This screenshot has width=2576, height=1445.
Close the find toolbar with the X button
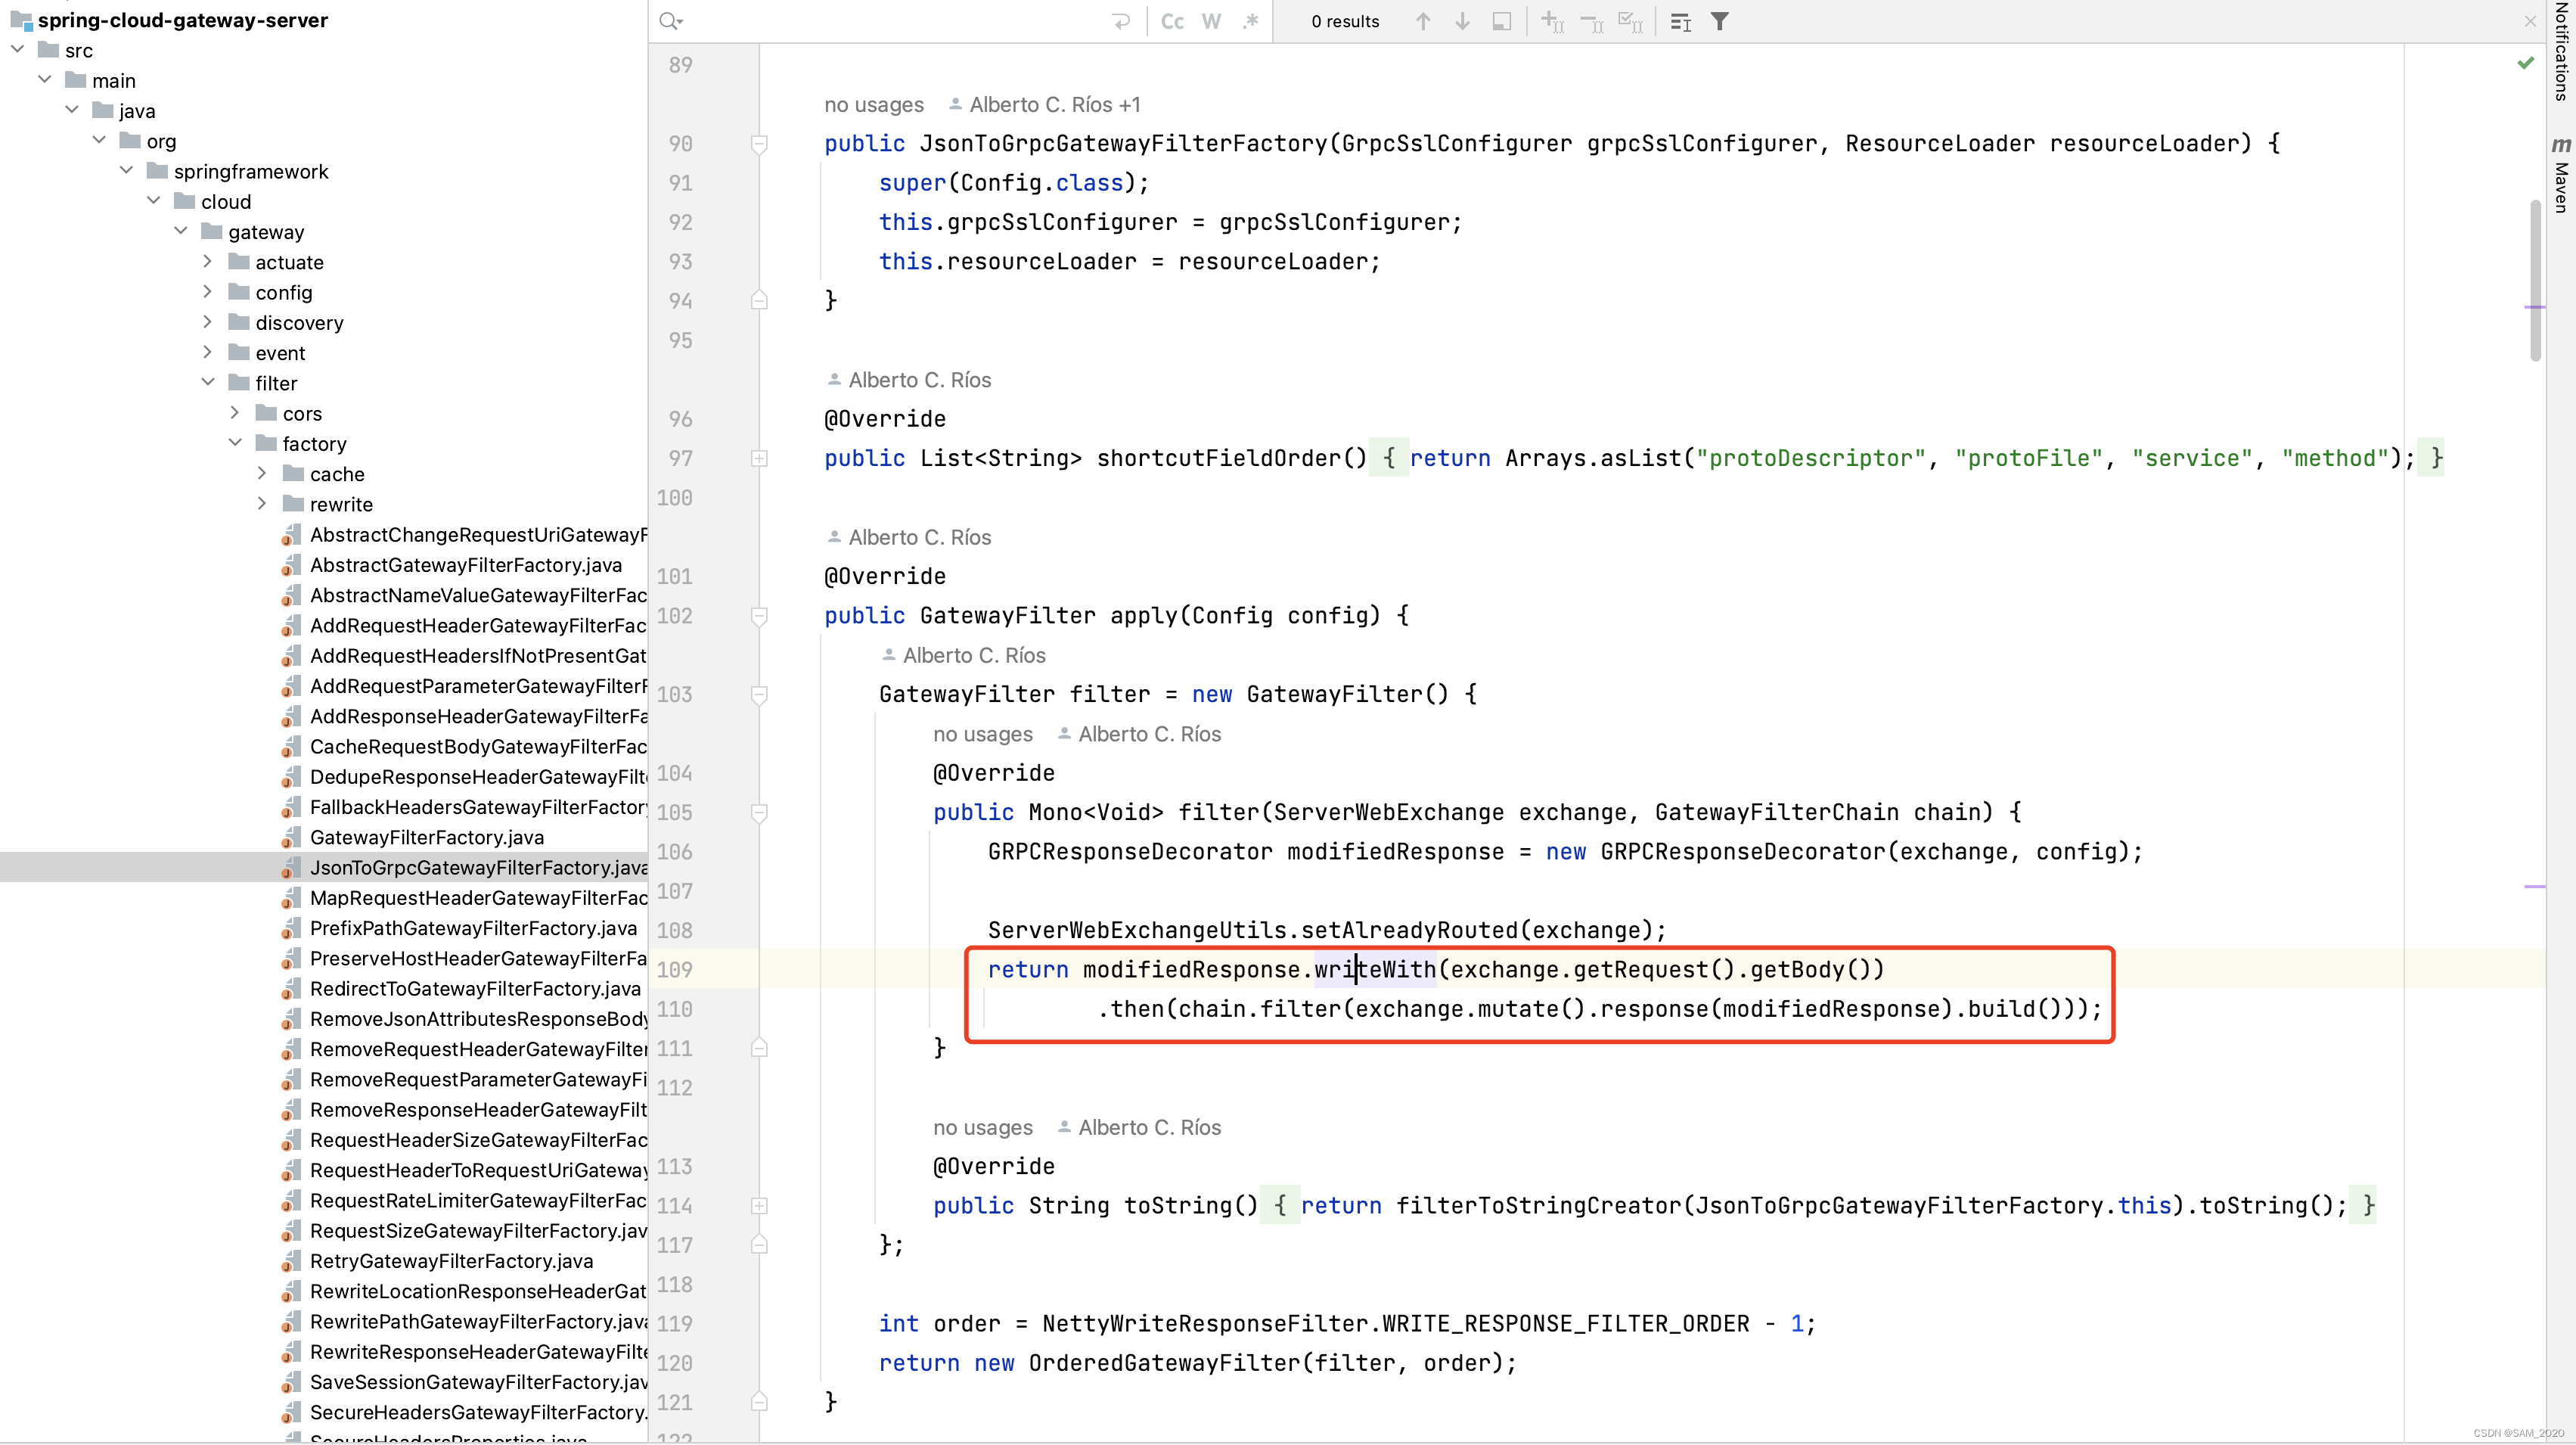tap(2530, 20)
